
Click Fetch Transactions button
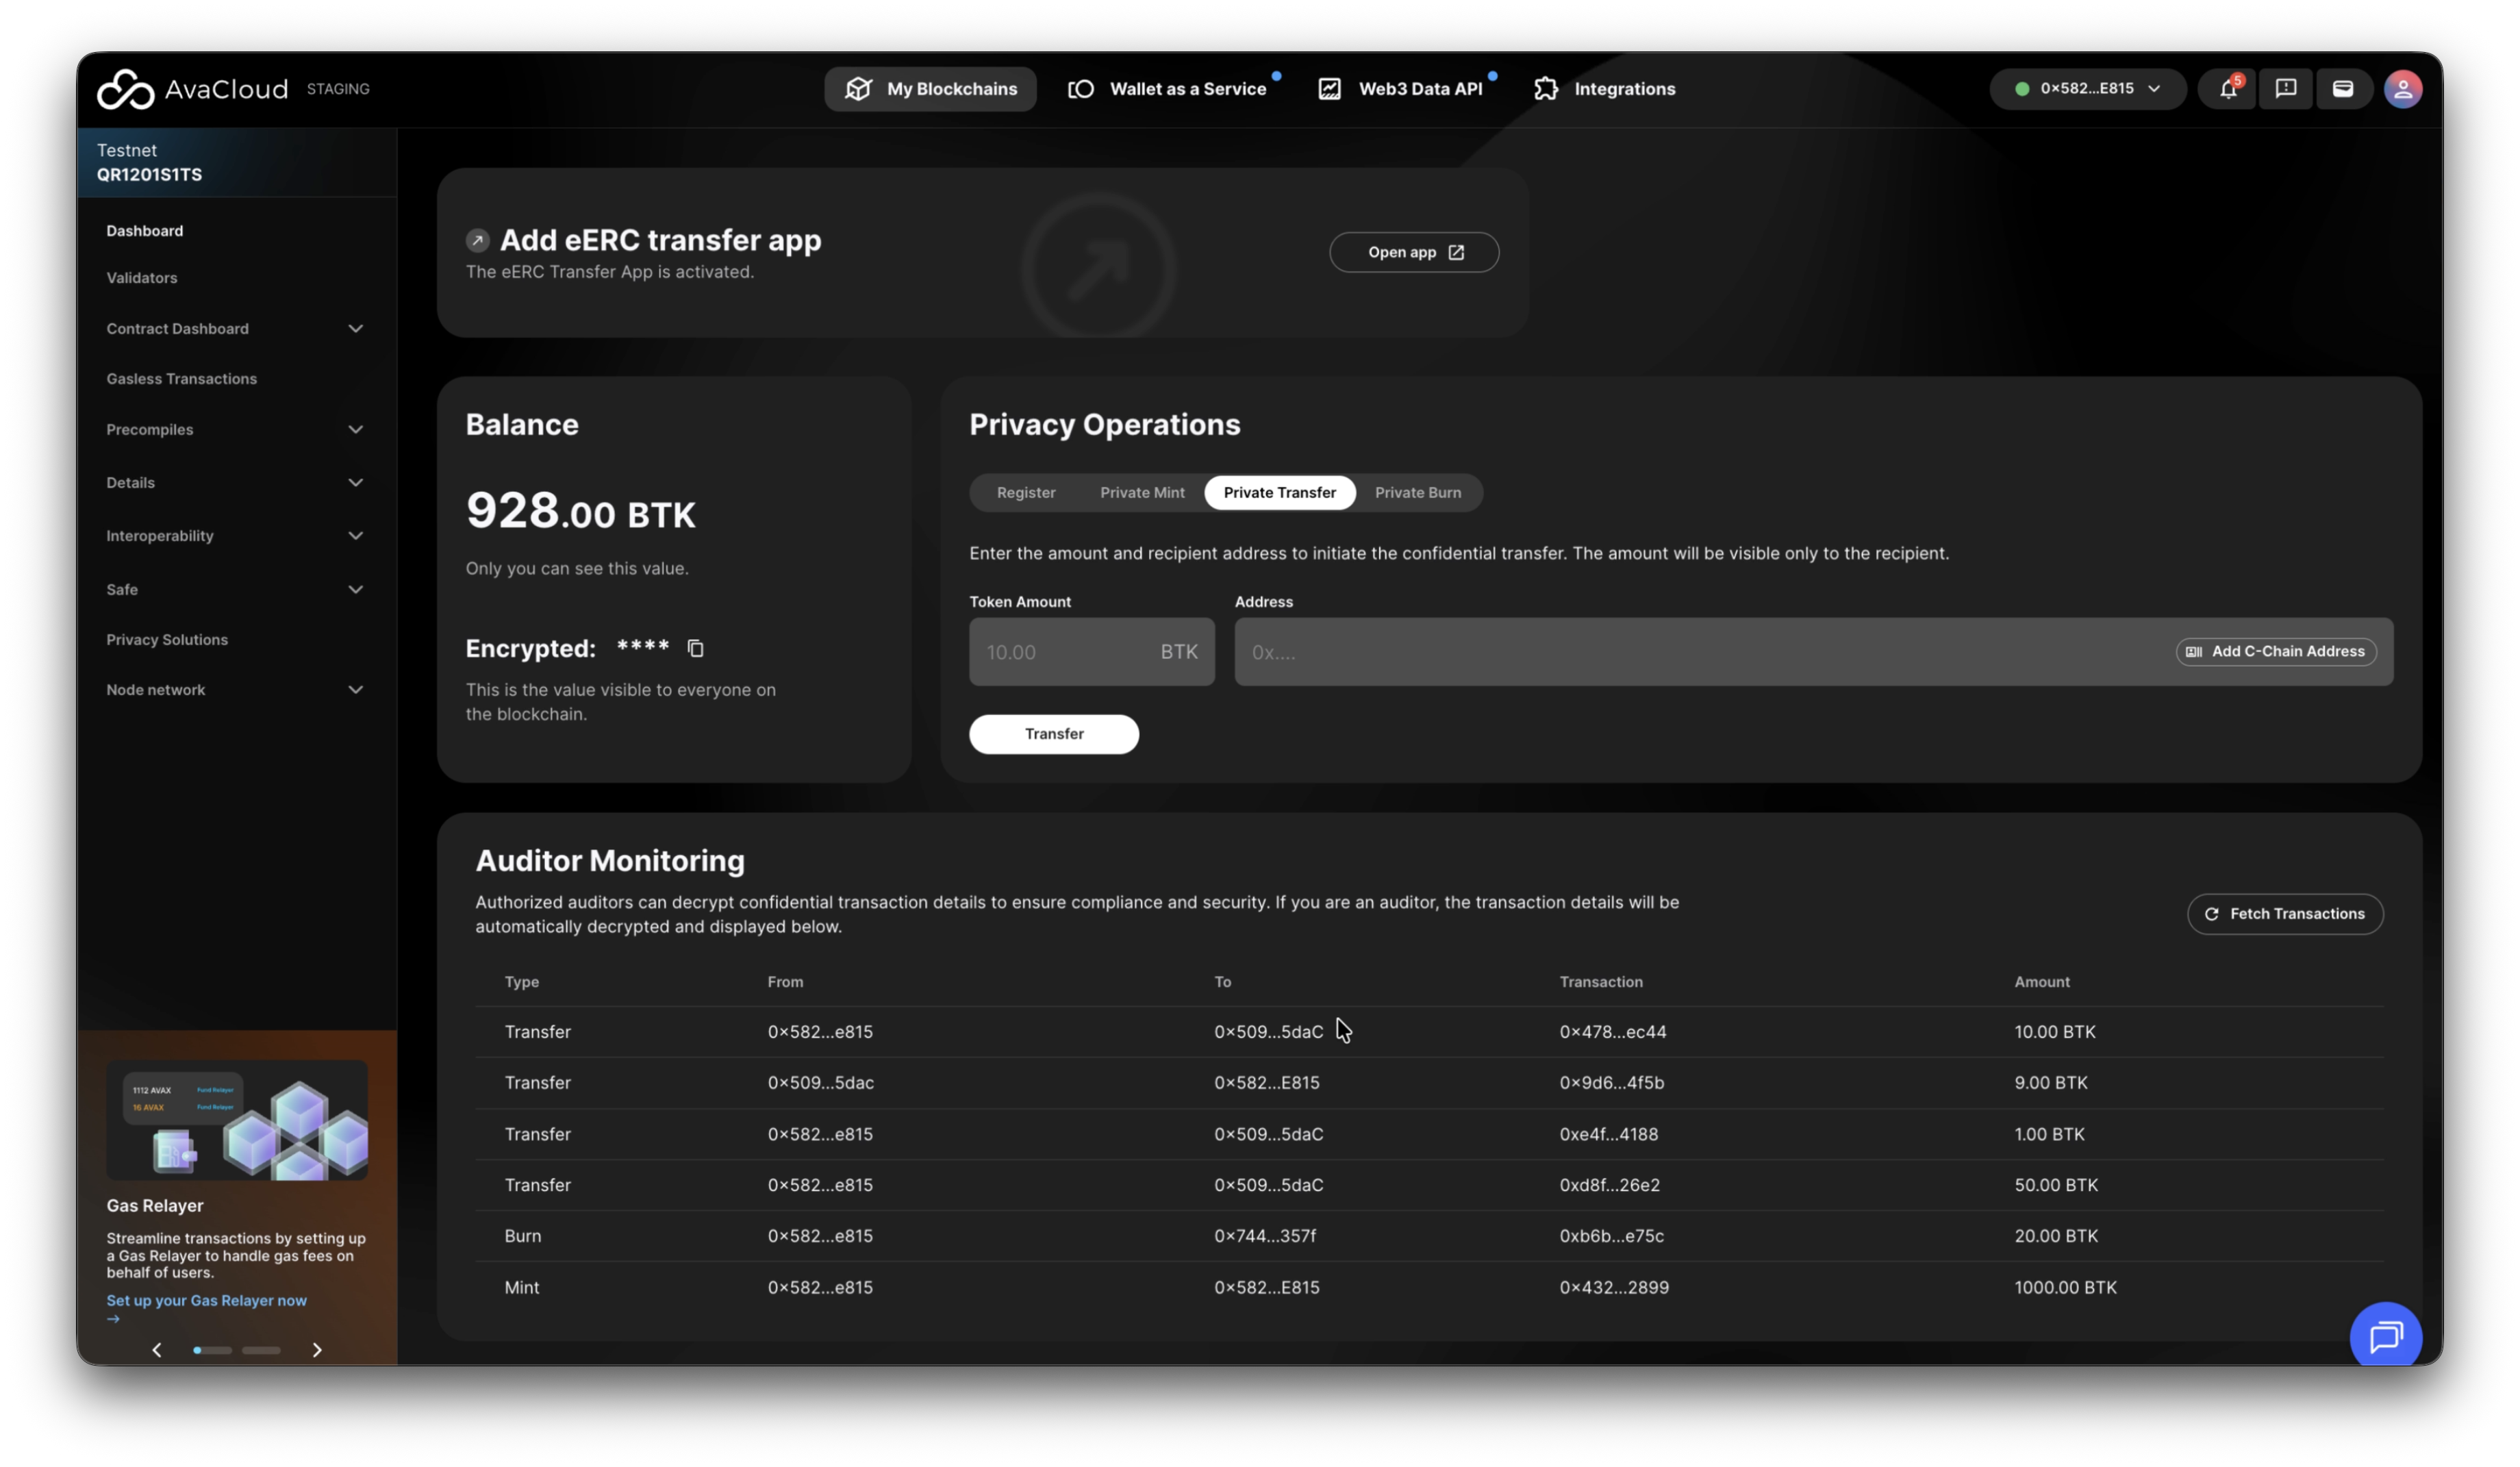tap(2284, 914)
